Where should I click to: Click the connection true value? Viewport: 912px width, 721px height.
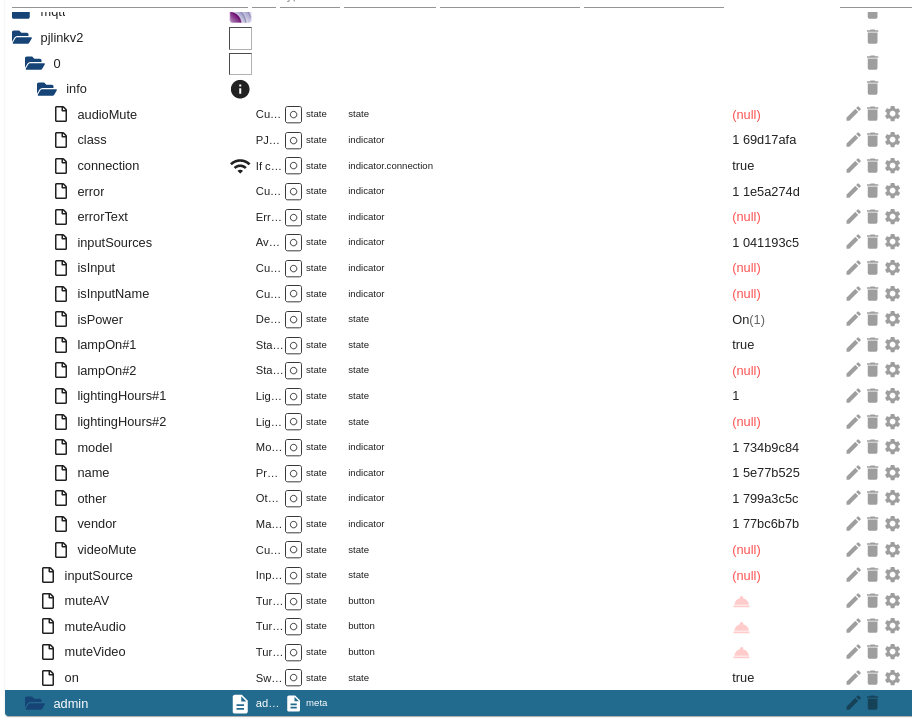(743, 166)
